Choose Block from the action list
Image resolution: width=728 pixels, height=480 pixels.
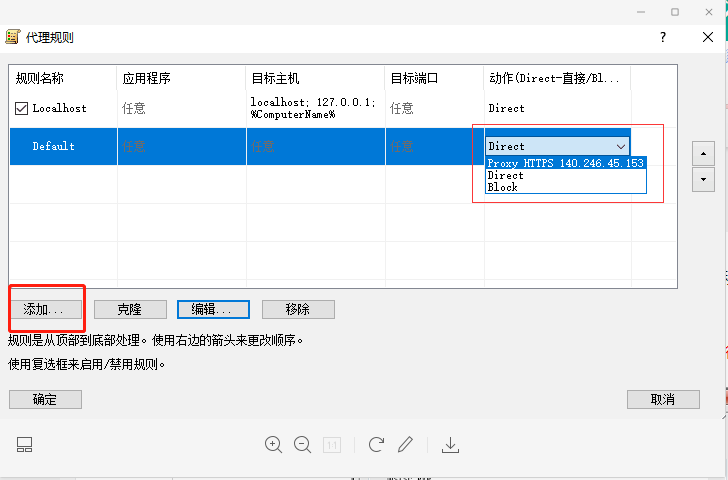tap(503, 187)
